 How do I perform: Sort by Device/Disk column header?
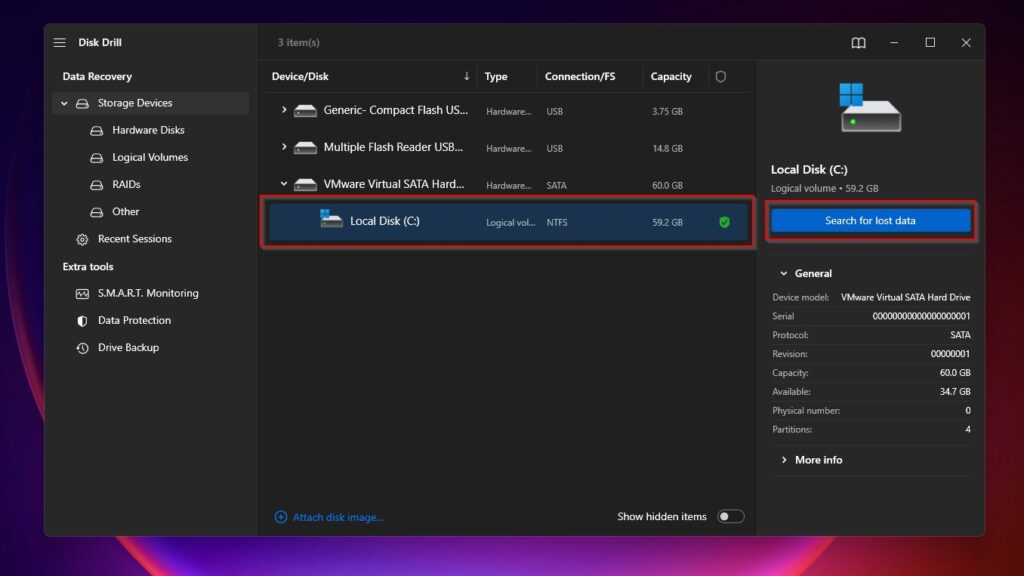pos(300,76)
